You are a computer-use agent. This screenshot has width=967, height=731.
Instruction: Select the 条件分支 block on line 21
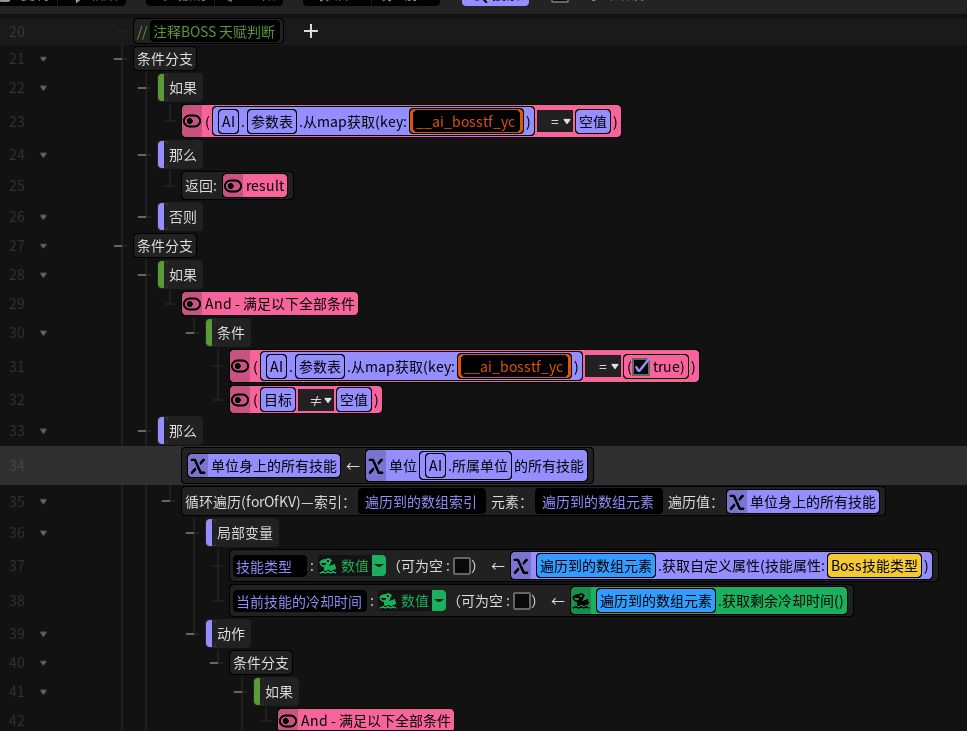coord(165,59)
